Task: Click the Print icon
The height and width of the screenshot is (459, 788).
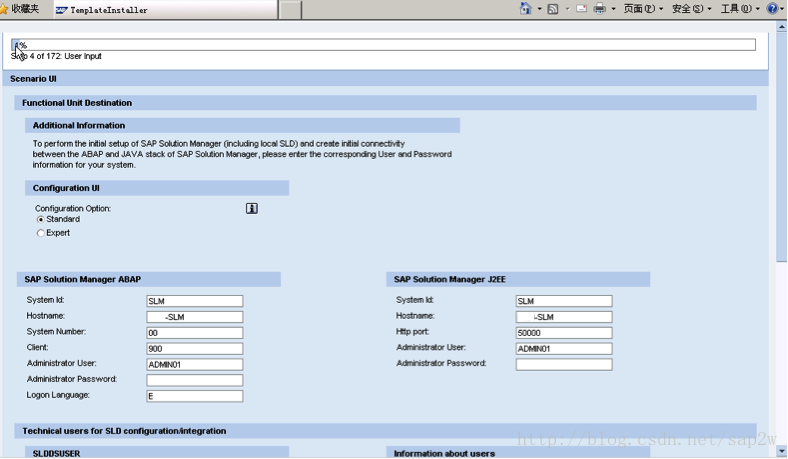Action: [600, 9]
